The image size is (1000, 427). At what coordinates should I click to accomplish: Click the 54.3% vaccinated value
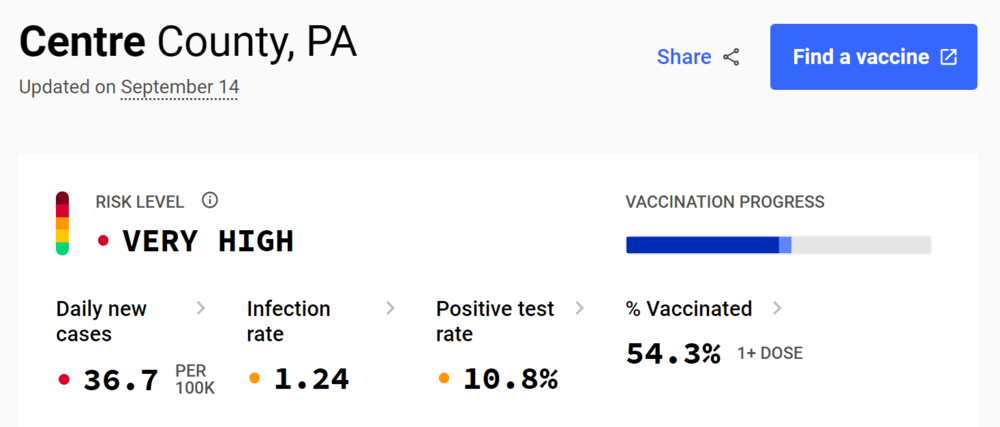673,353
